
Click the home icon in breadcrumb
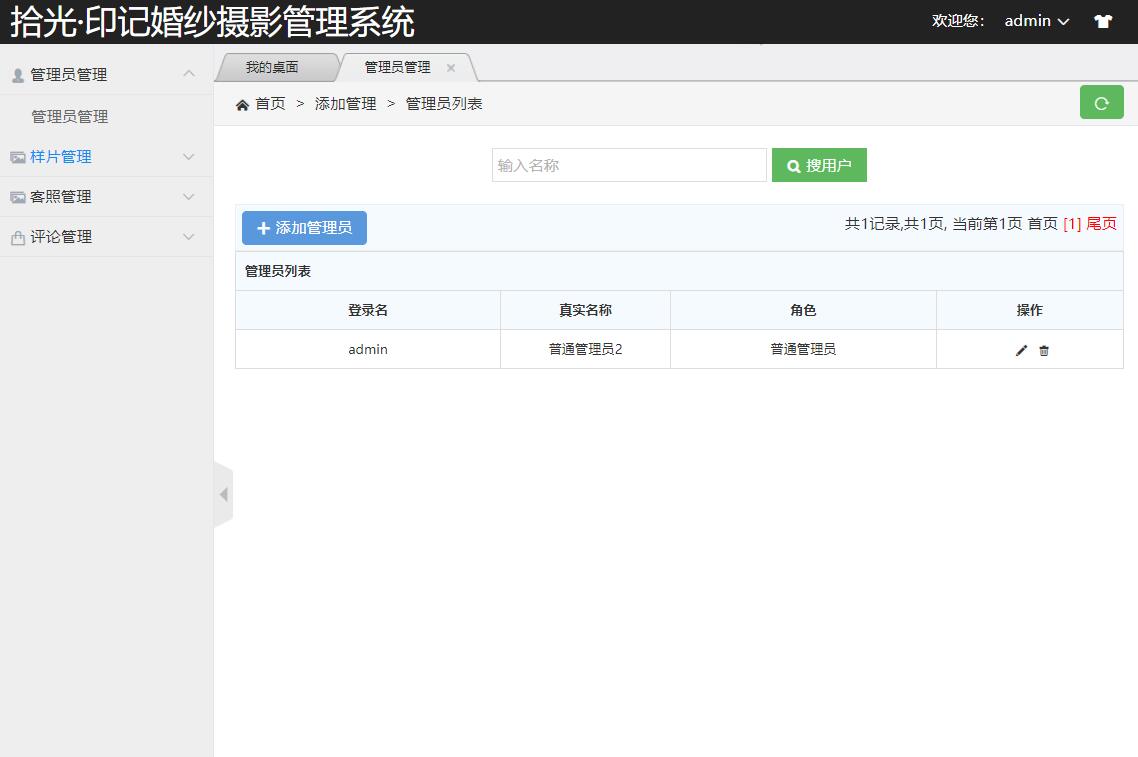tap(242, 105)
